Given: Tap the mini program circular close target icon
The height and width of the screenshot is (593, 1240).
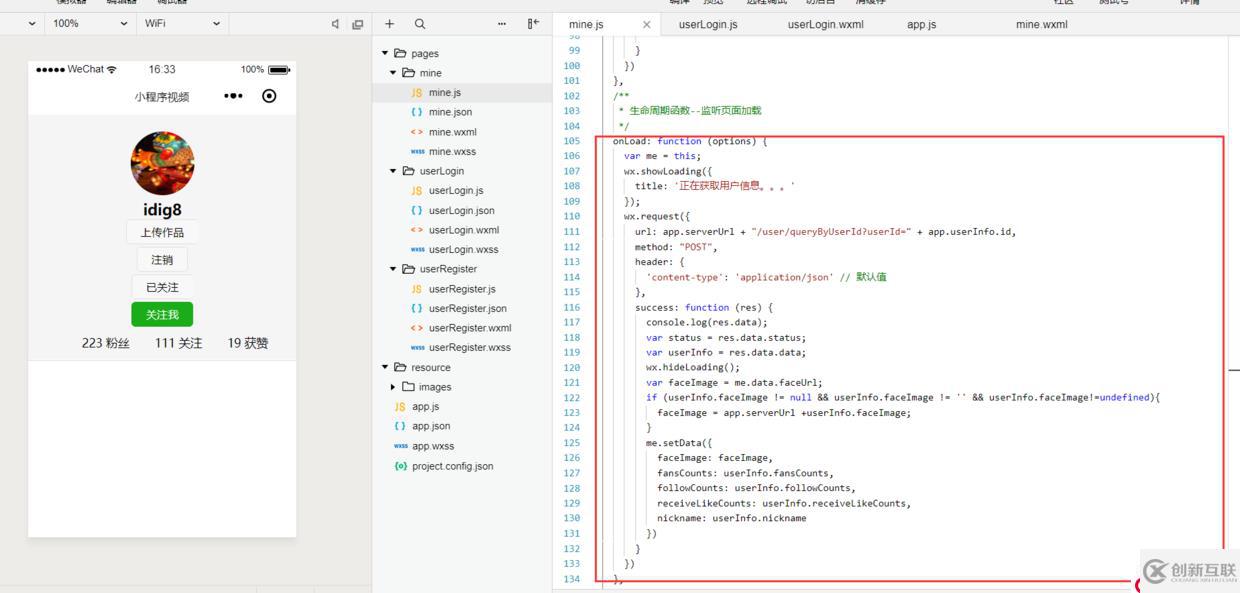Looking at the screenshot, I should [x=269, y=96].
